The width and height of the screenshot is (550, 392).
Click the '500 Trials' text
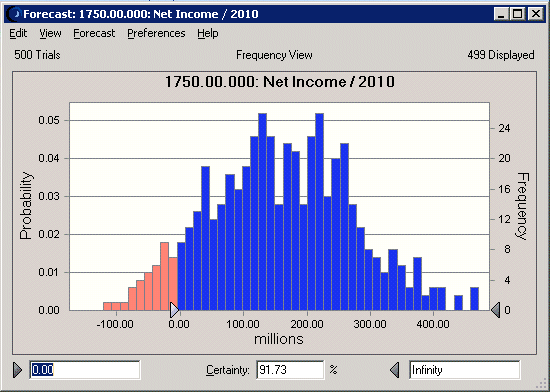click(x=37, y=55)
